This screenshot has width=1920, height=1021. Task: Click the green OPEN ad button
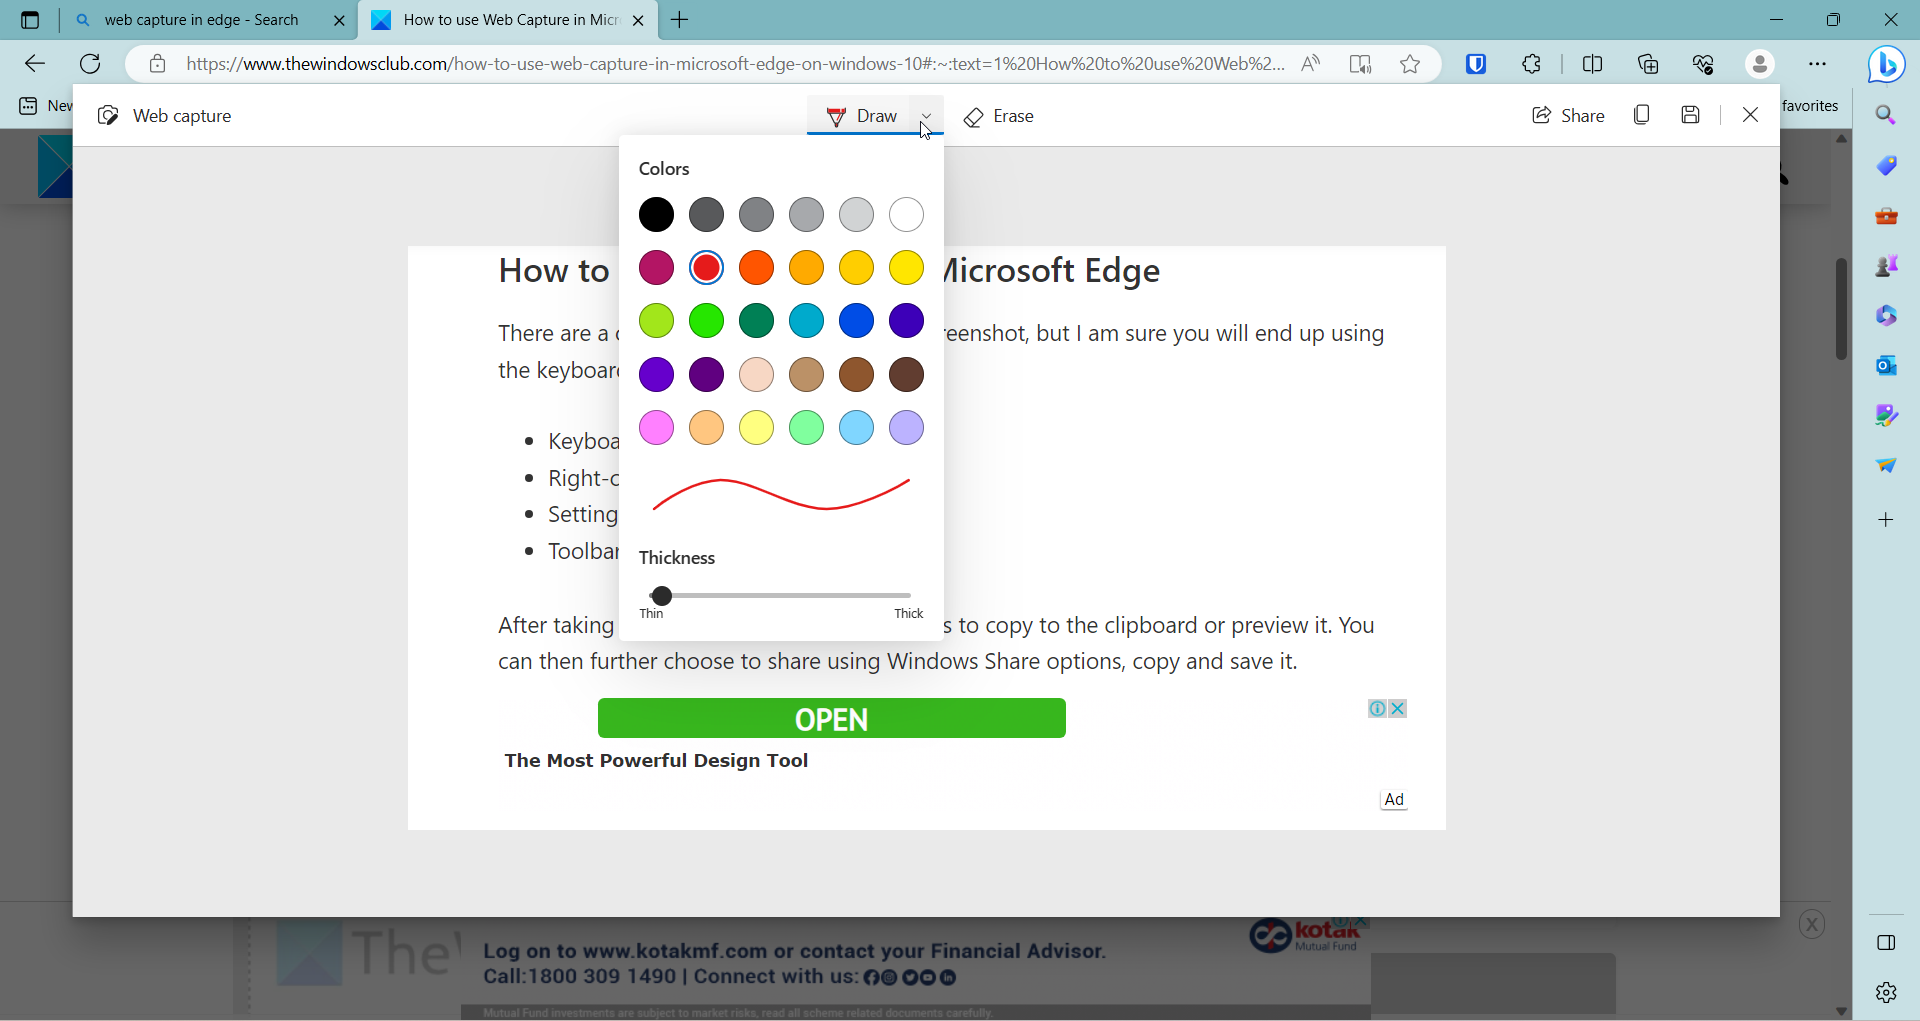pos(831,718)
